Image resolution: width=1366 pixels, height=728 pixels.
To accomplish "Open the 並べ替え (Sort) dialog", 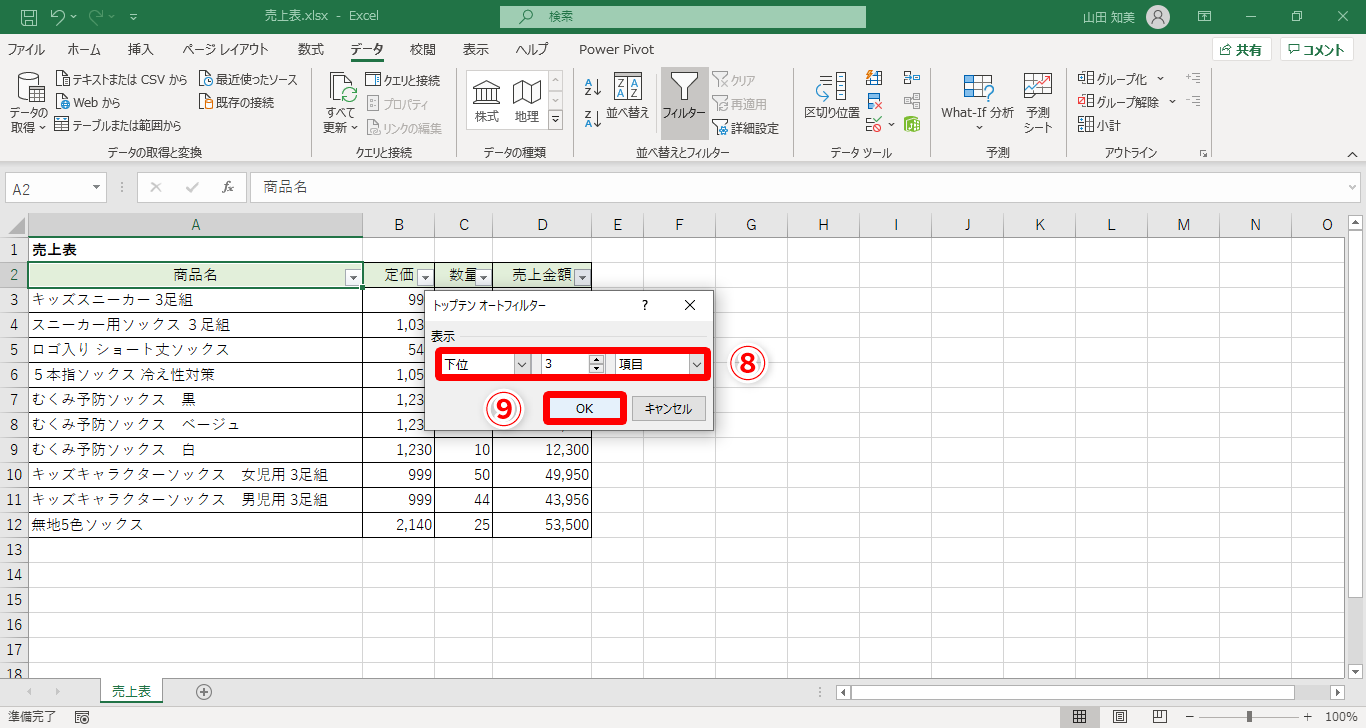I will coord(628,97).
